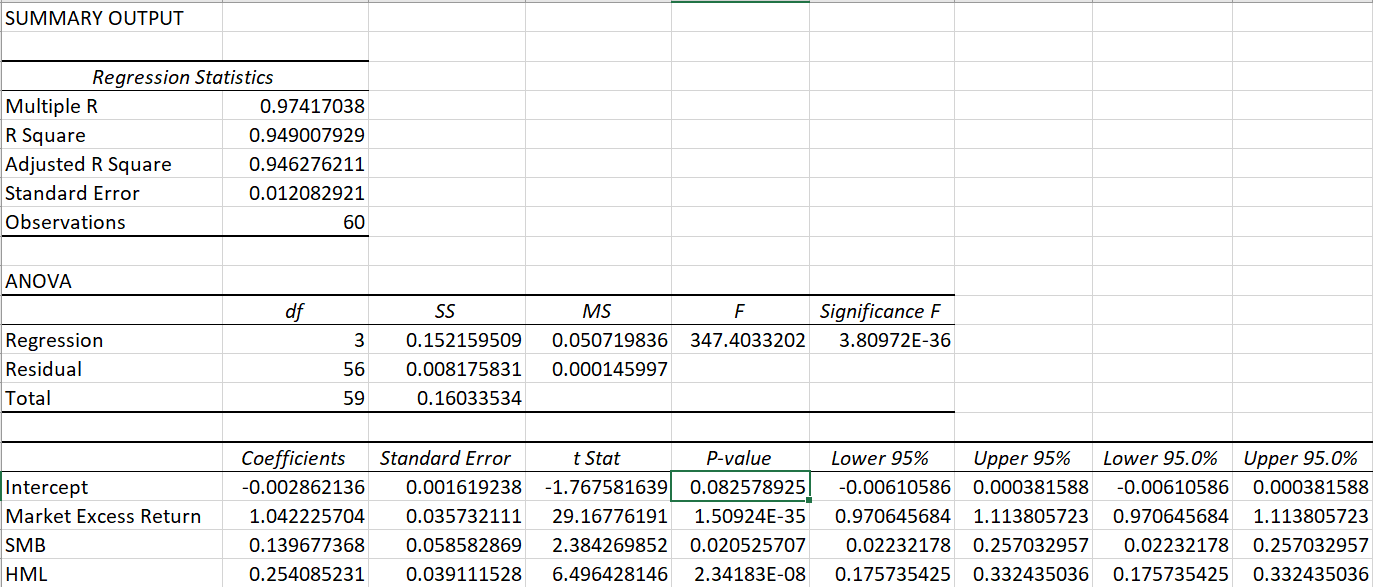Click the Regression Statistics header cell
The height and width of the screenshot is (587, 1373).
click(x=183, y=77)
